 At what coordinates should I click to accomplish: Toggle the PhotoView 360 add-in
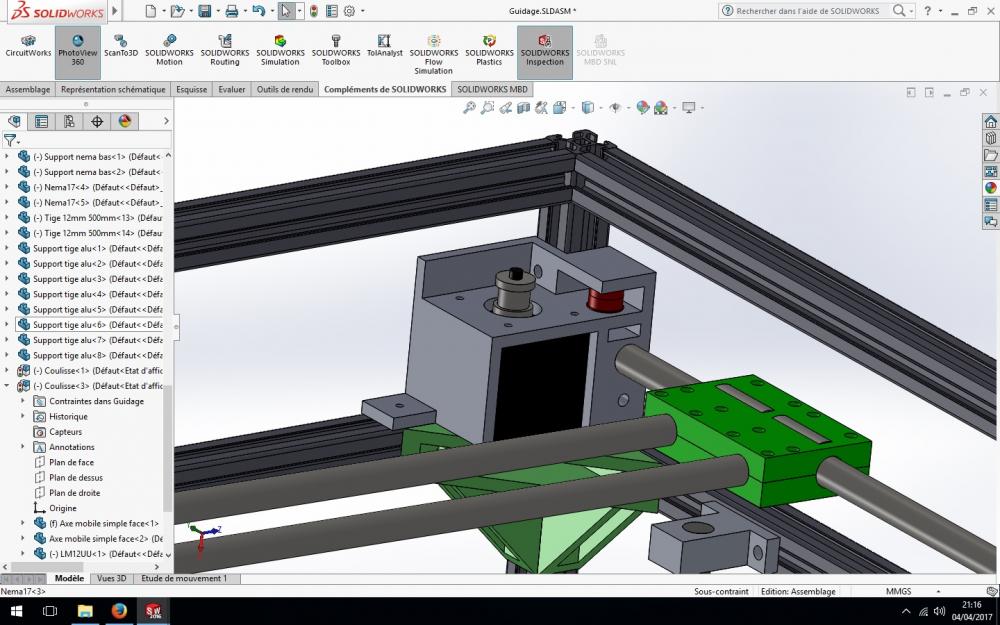[x=77, y=50]
